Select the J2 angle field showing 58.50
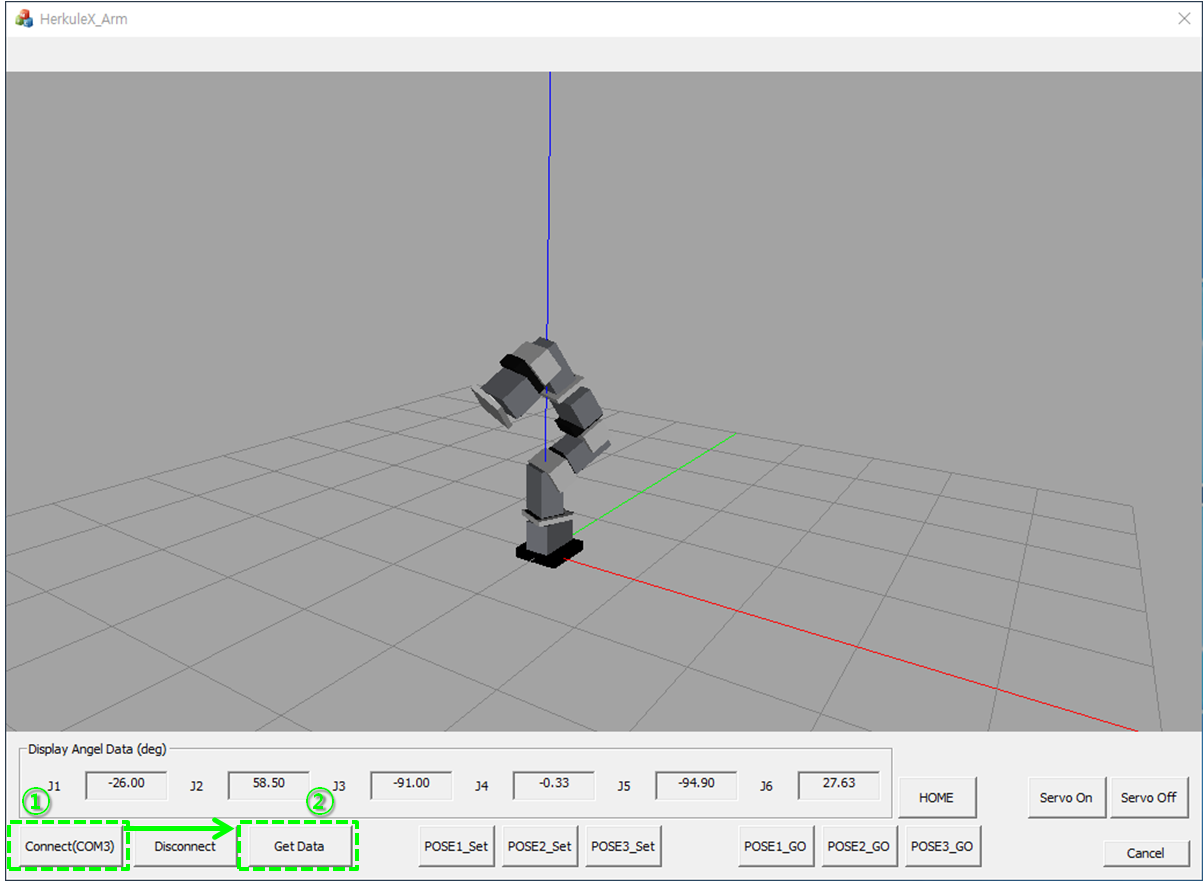The image size is (1204, 882). [269, 784]
